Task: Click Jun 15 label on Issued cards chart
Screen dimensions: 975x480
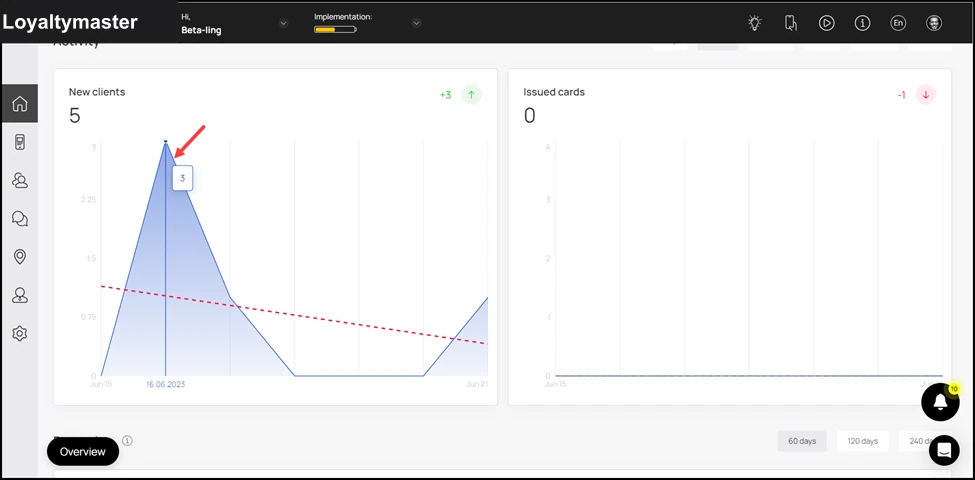Action: pyautogui.click(x=555, y=384)
